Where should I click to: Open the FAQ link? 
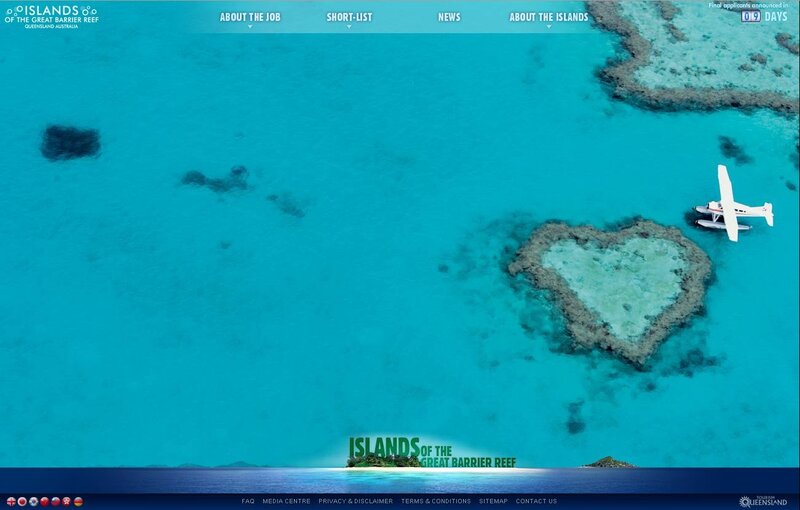click(x=248, y=501)
